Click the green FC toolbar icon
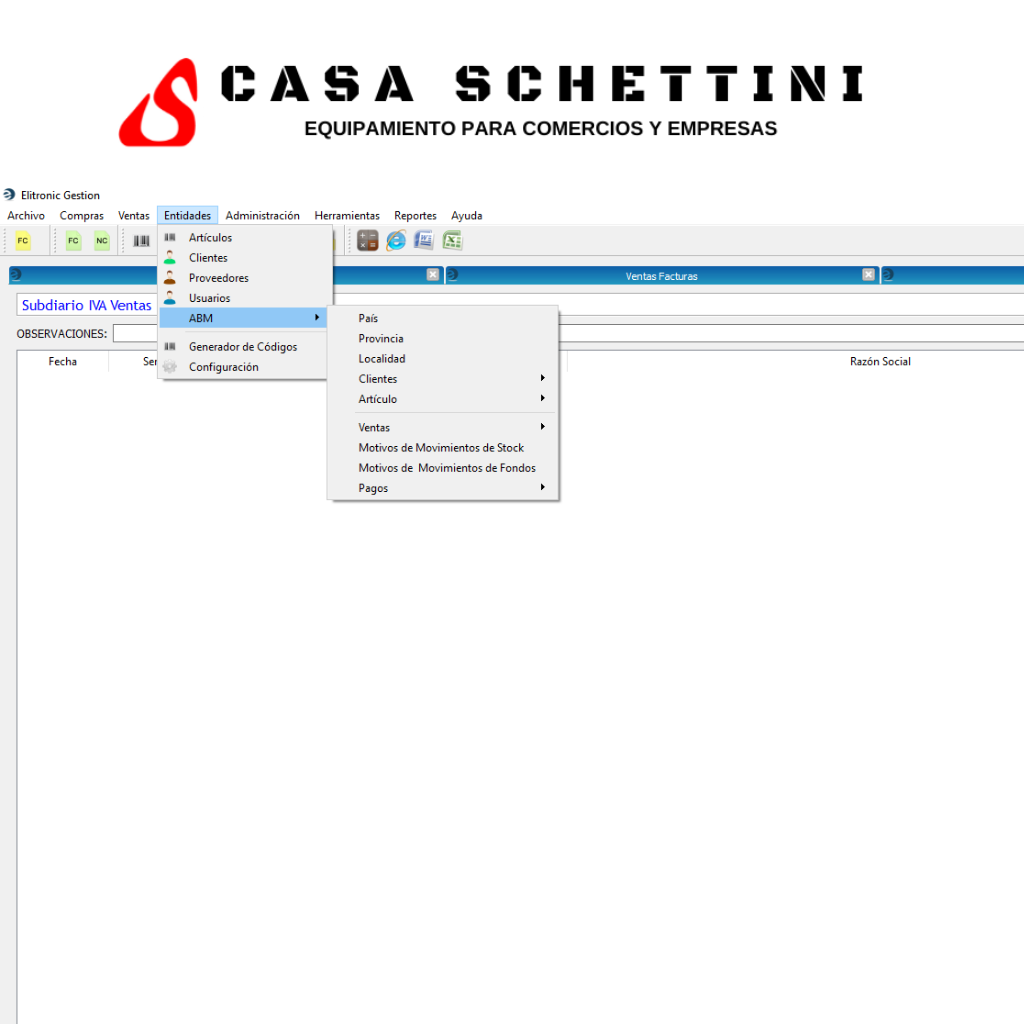The image size is (1024, 1024). [73, 240]
